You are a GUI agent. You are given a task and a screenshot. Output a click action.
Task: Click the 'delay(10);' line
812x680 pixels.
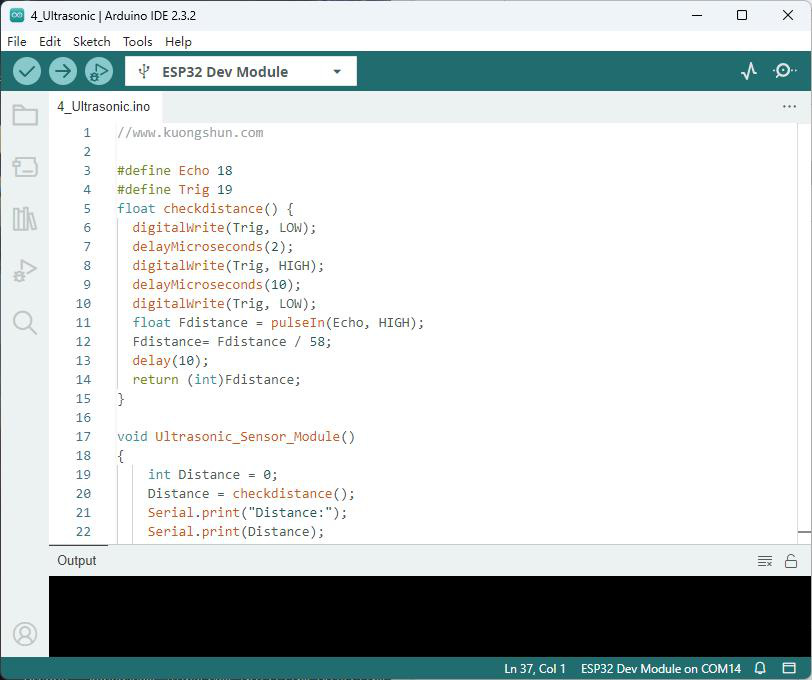pyautogui.click(x=170, y=360)
